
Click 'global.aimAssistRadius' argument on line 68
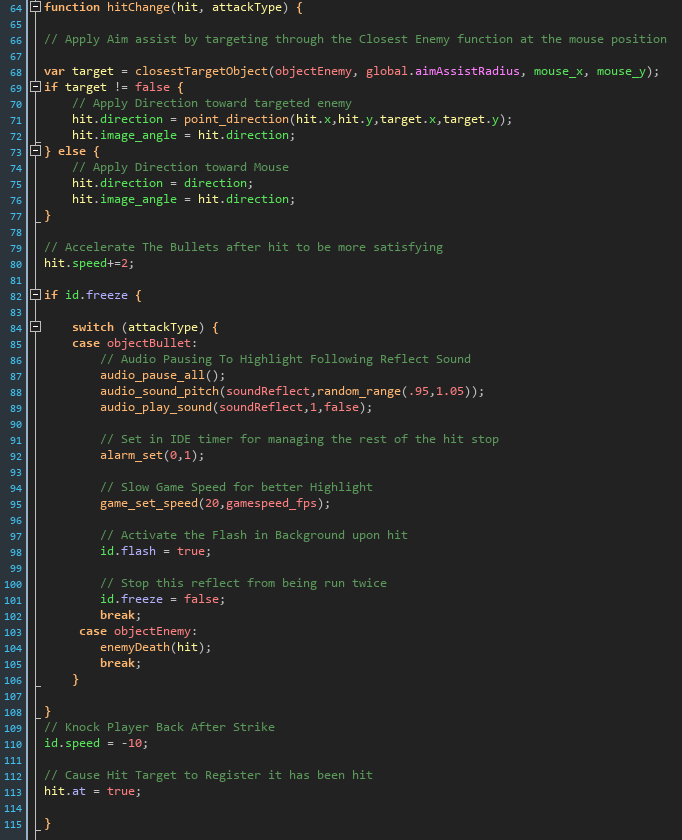point(443,71)
